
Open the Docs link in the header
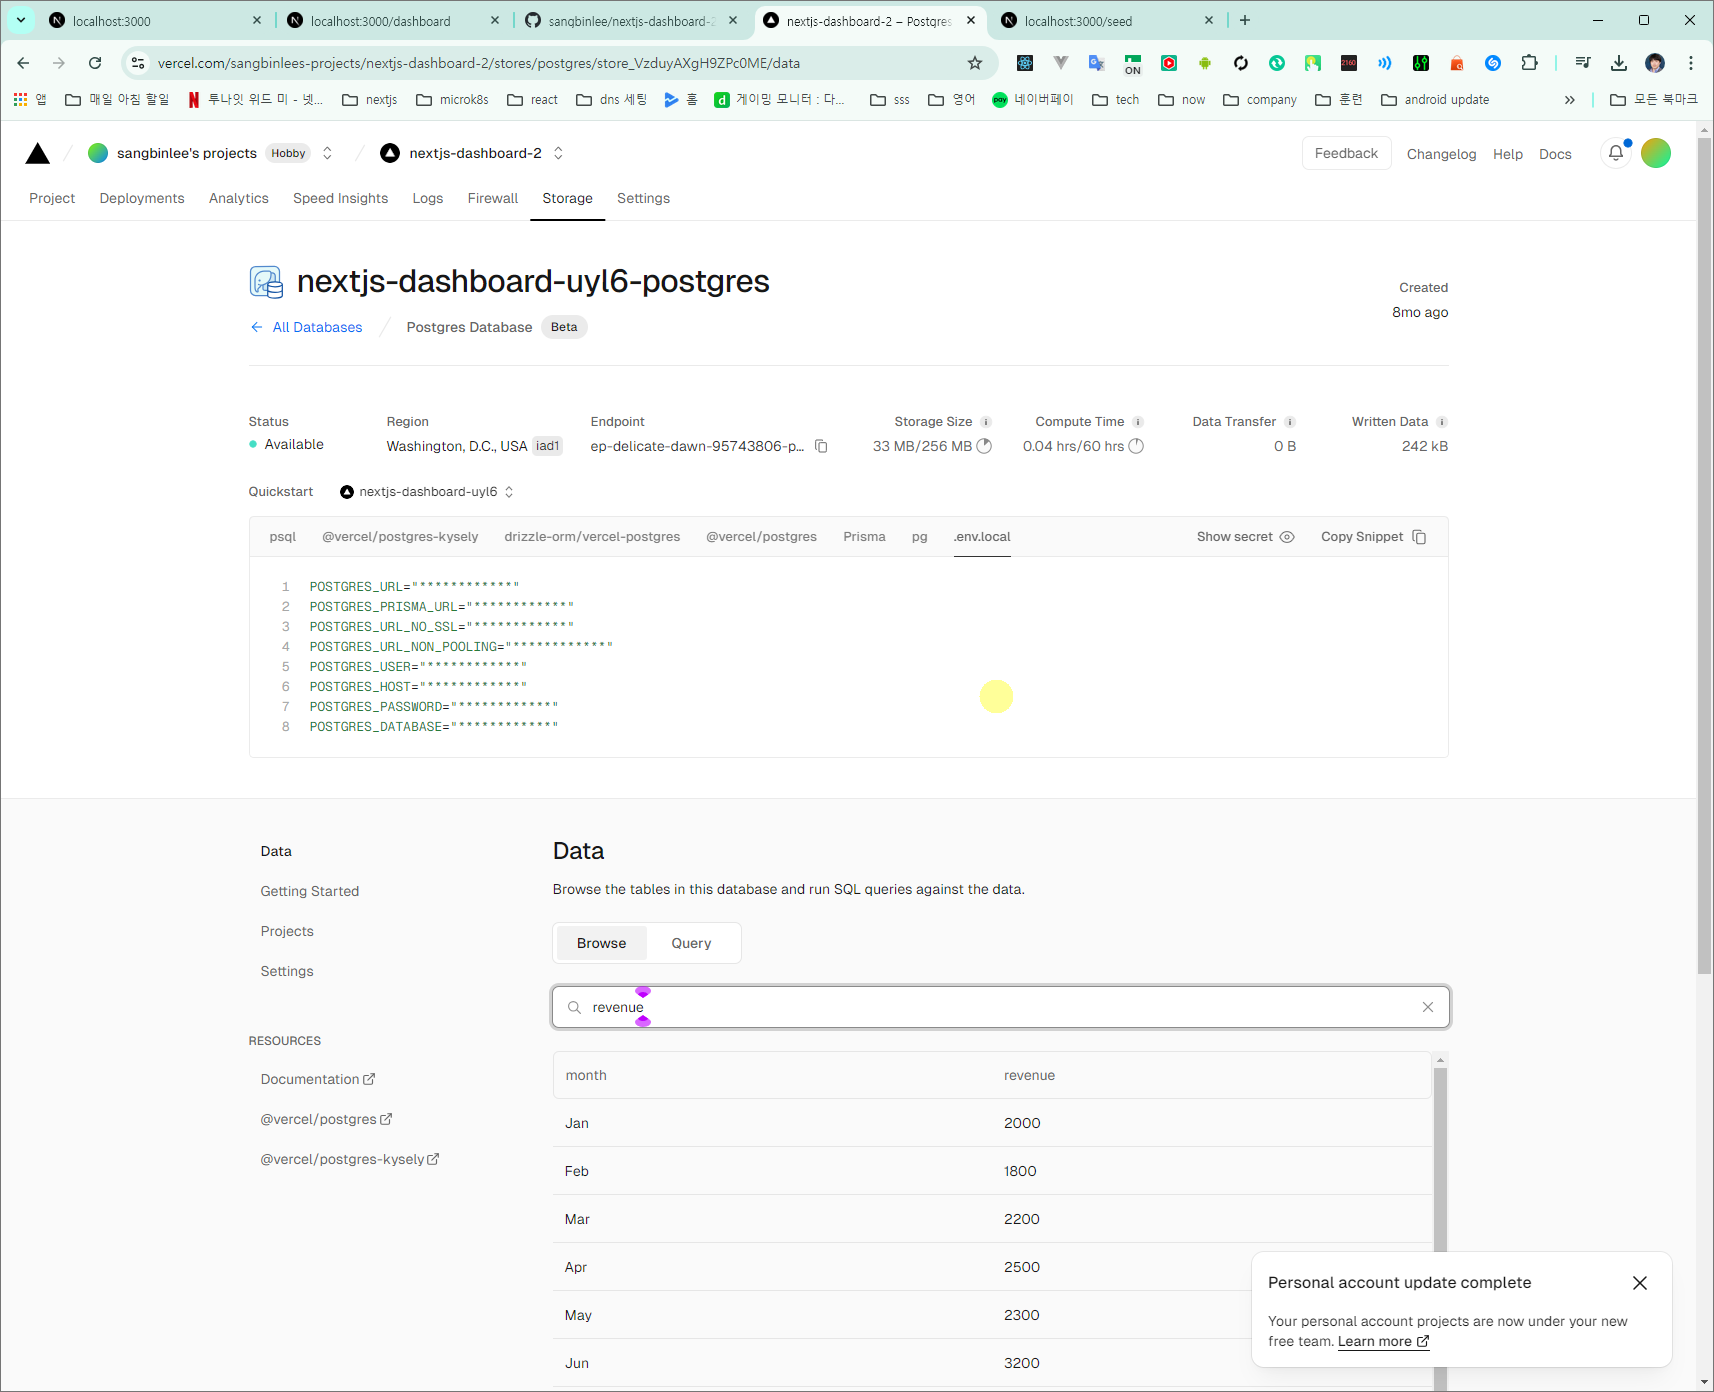1555,154
